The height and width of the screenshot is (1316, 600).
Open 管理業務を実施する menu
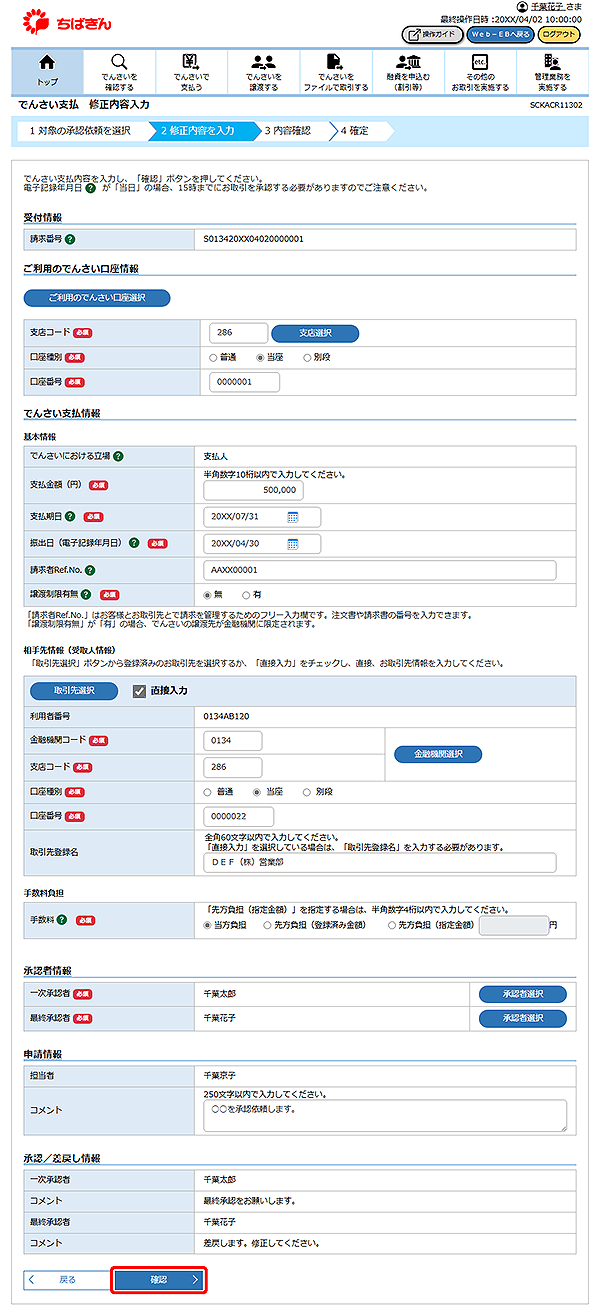click(552, 70)
